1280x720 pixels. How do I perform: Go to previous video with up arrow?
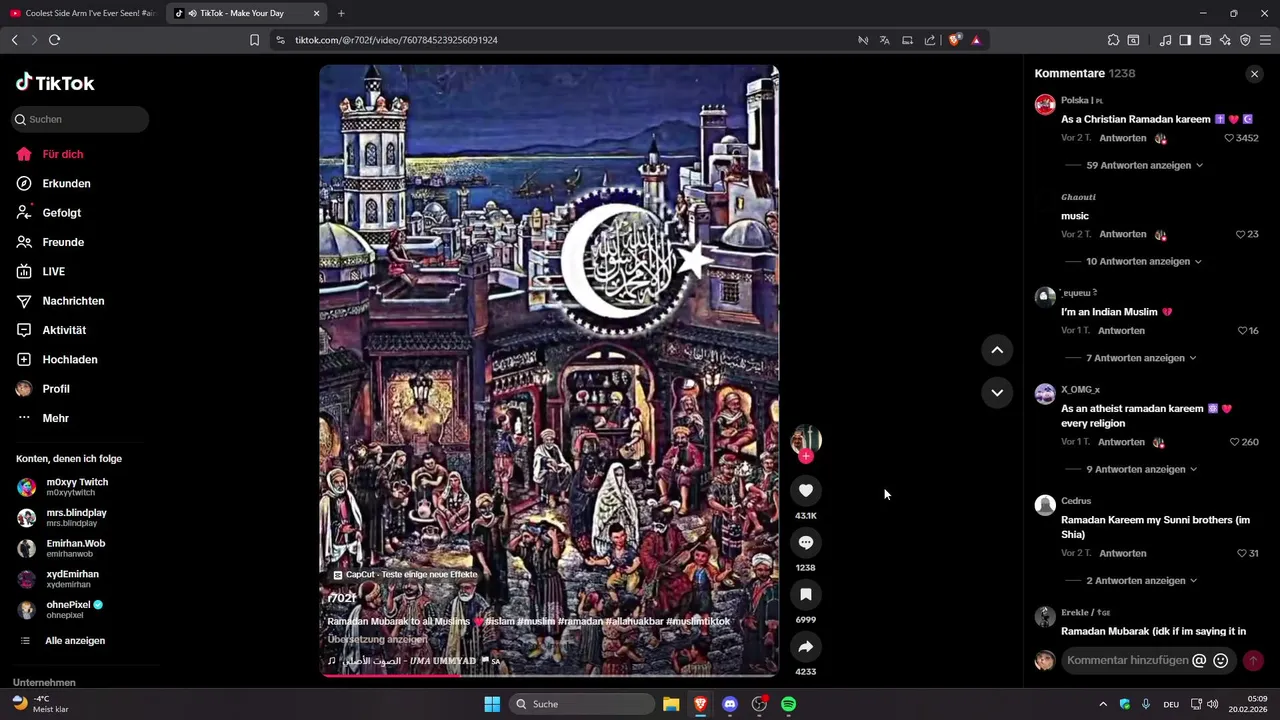click(x=997, y=350)
